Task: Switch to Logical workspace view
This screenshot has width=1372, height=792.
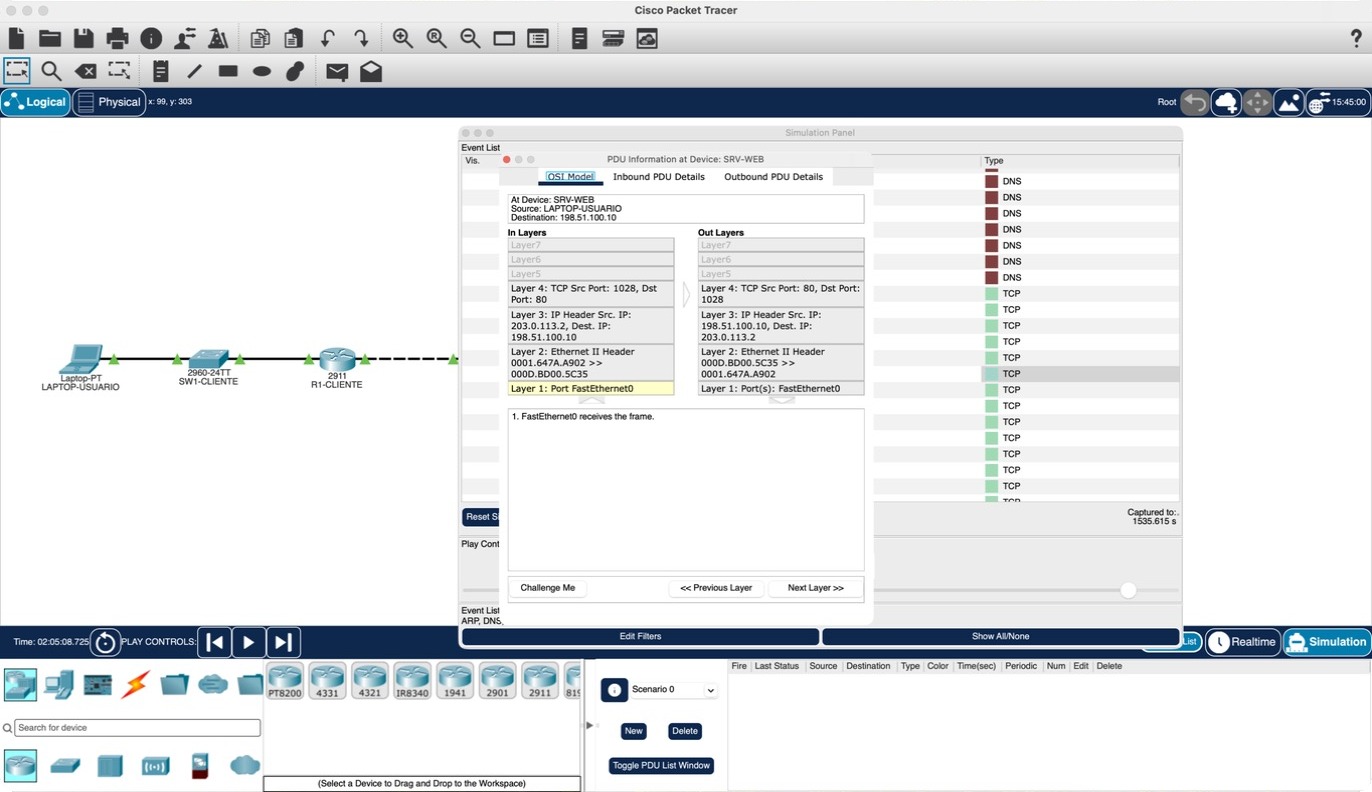Action: coord(36,102)
